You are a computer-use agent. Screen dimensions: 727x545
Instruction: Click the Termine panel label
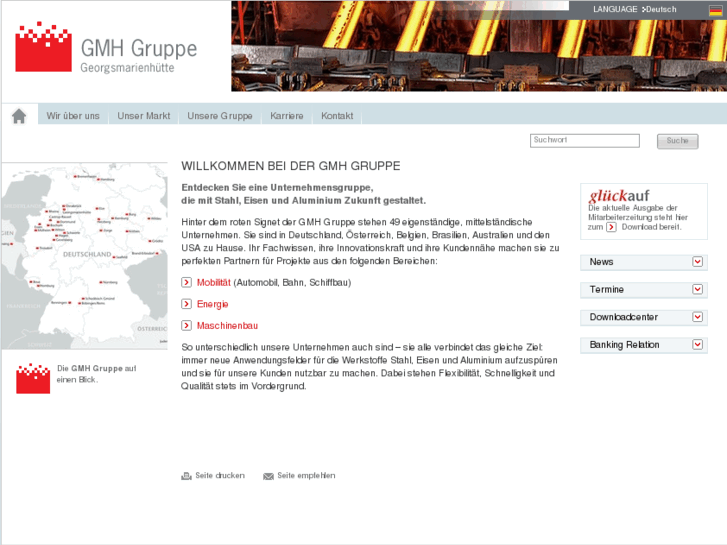tap(606, 289)
